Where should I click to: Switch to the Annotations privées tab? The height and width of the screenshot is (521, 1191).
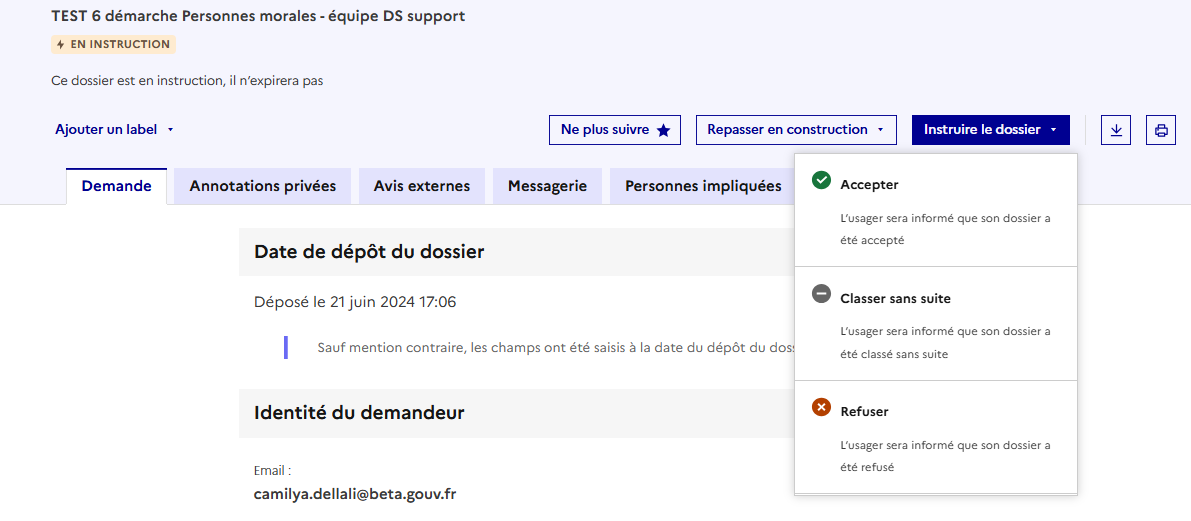[x=263, y=186]
